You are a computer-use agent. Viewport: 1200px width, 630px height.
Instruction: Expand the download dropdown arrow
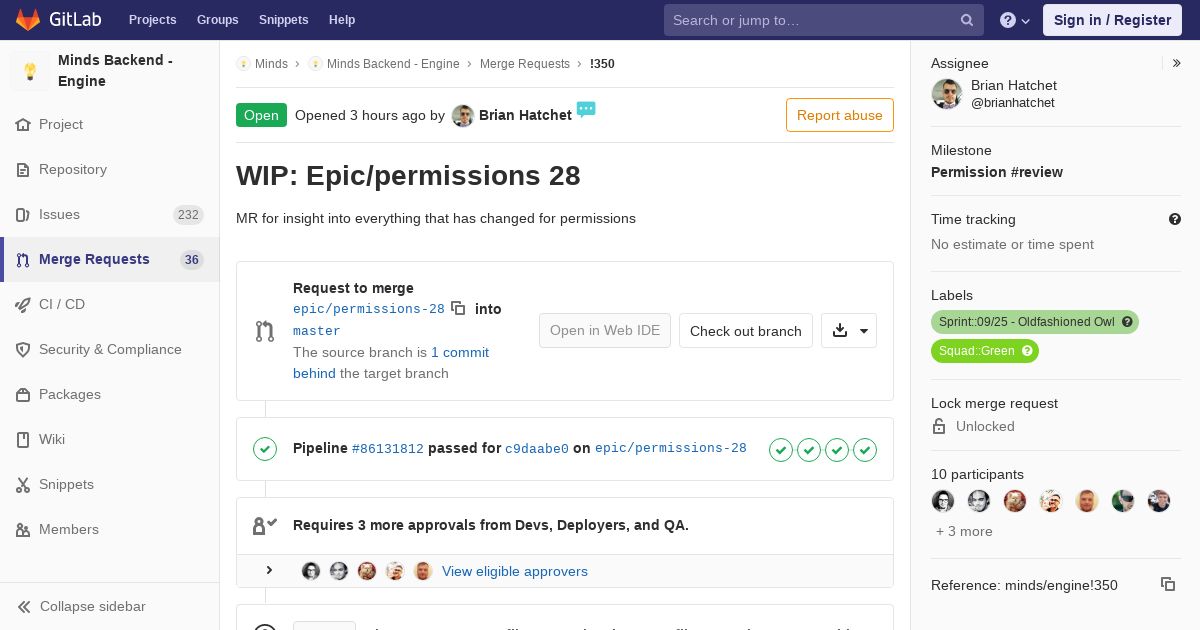pyautogui.click(x=864, y=331)
